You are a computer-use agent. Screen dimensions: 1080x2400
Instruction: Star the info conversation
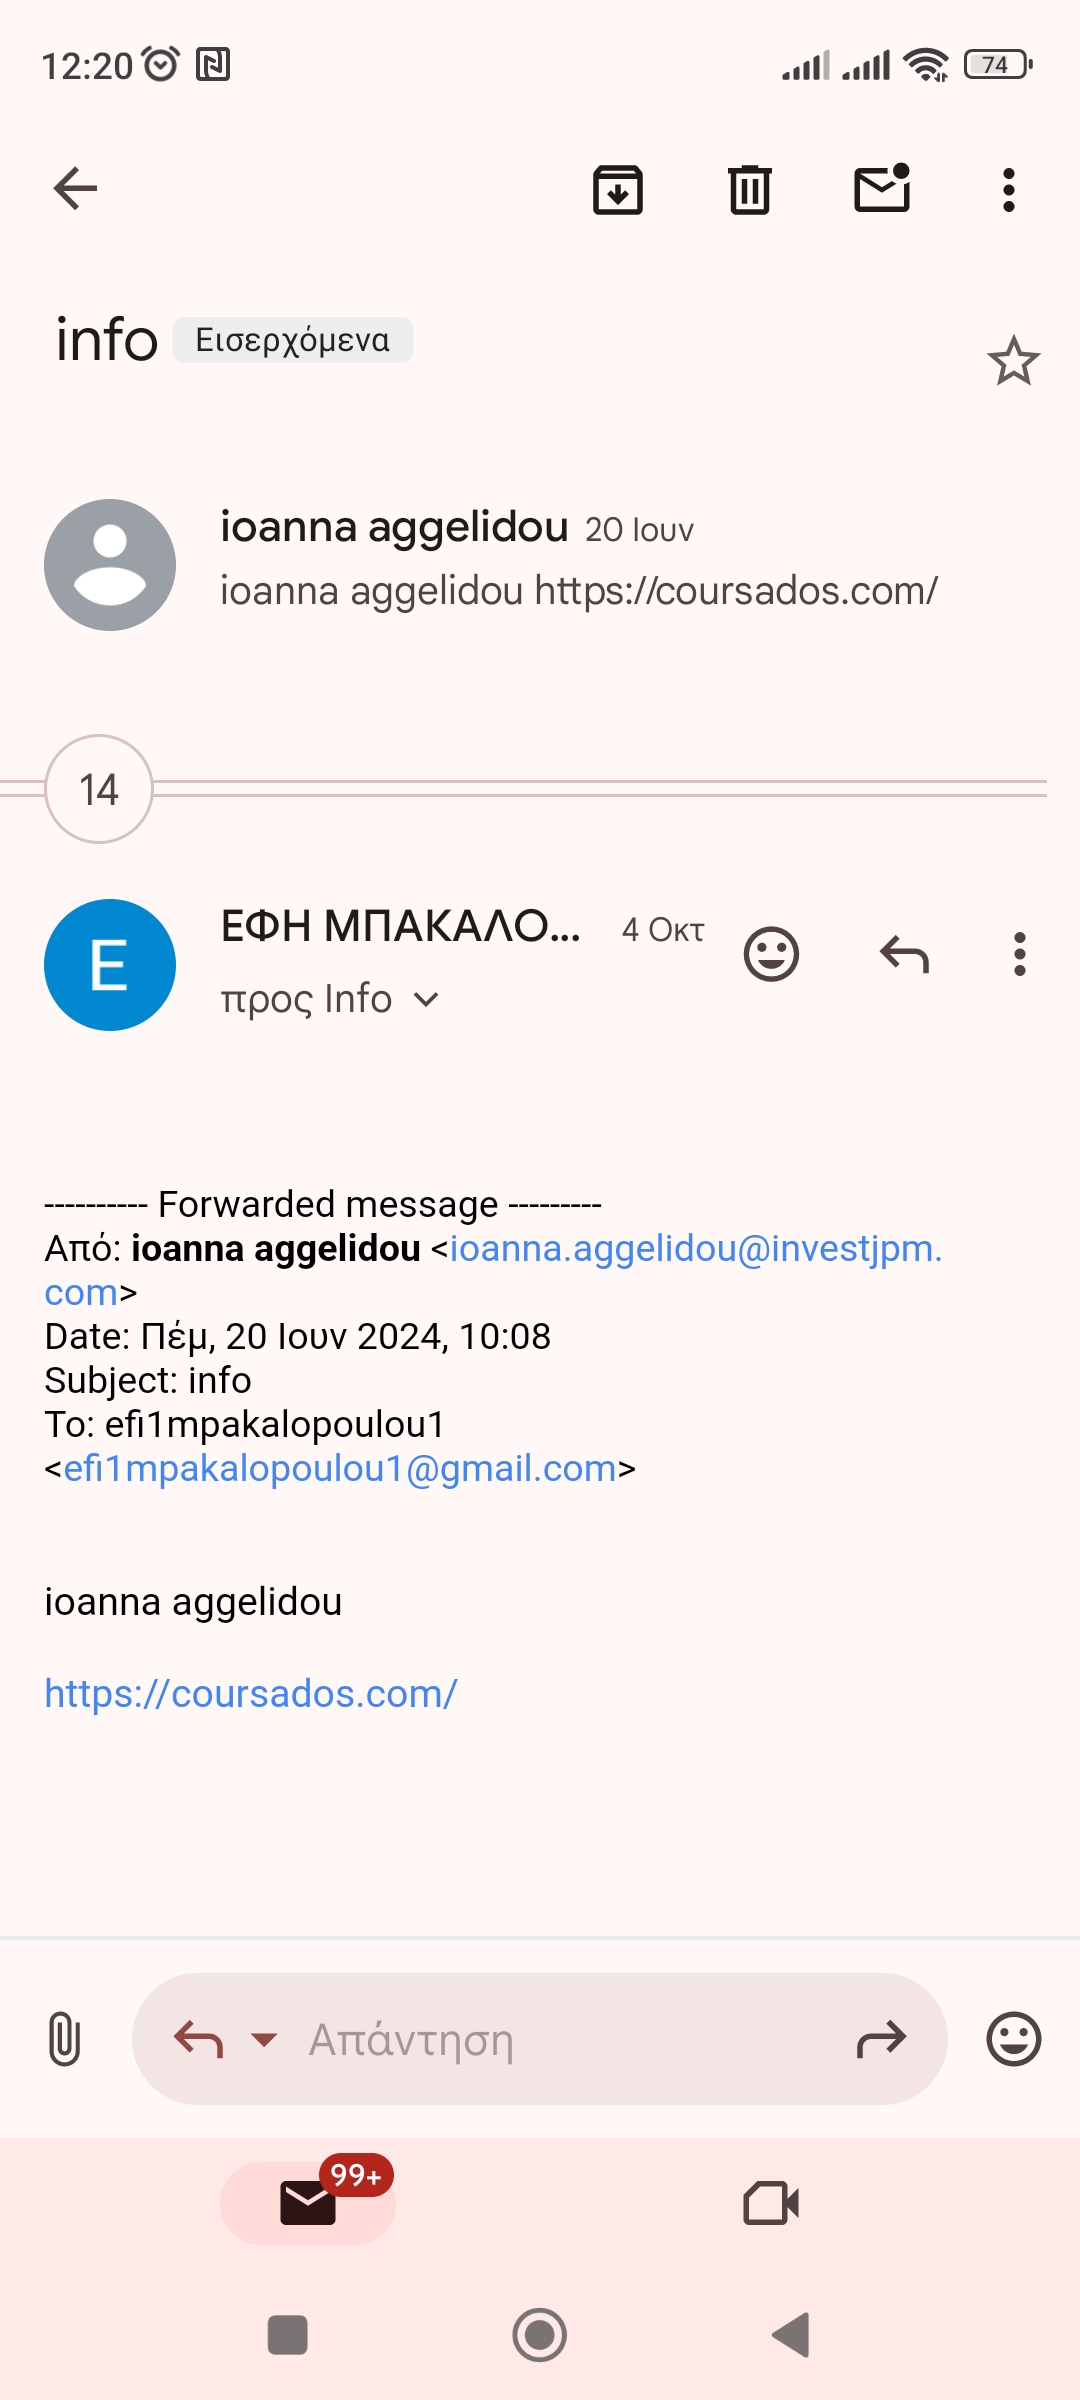tap(1013, 361)
